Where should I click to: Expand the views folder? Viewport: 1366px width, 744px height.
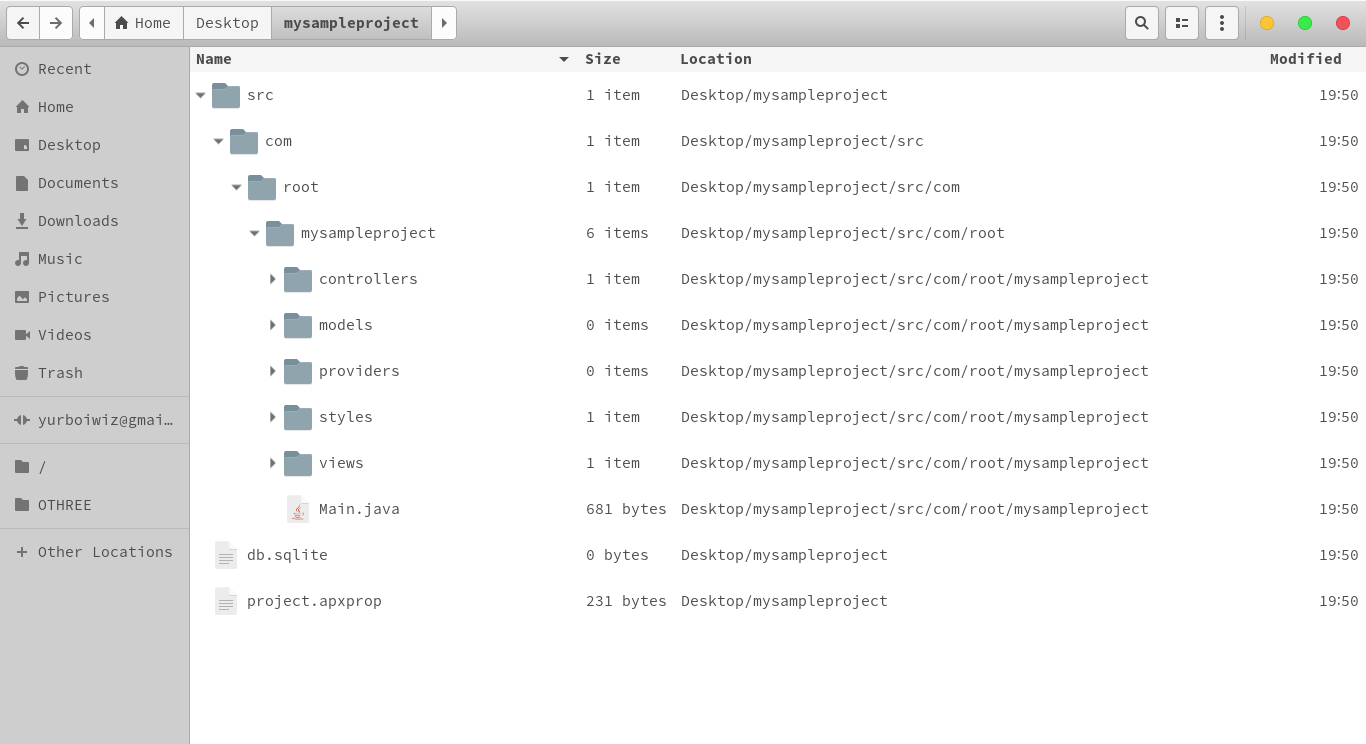point(272,463)
